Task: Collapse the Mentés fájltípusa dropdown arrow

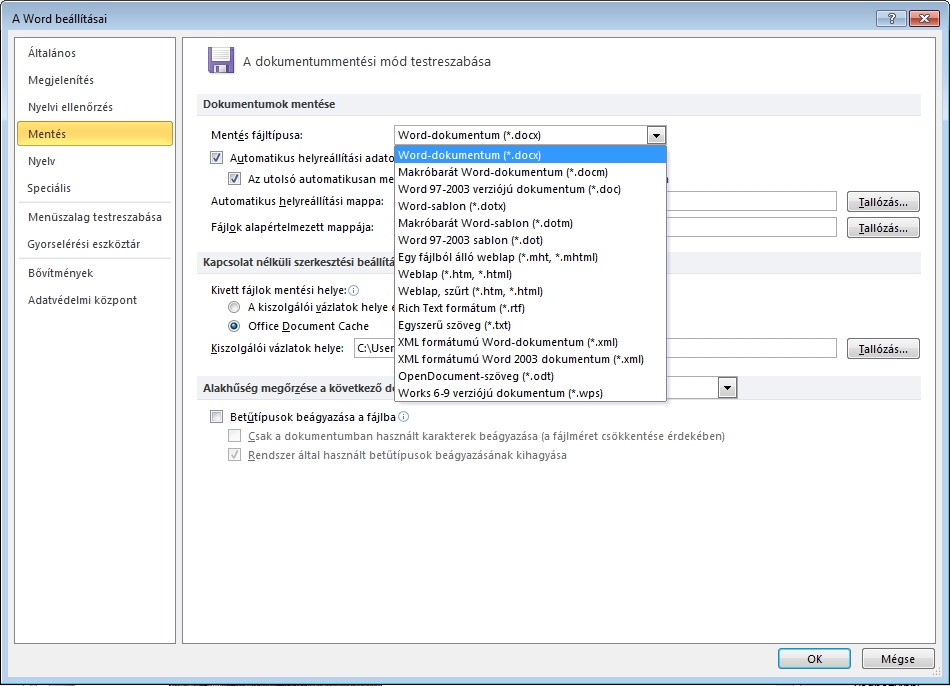Action: 656,135
